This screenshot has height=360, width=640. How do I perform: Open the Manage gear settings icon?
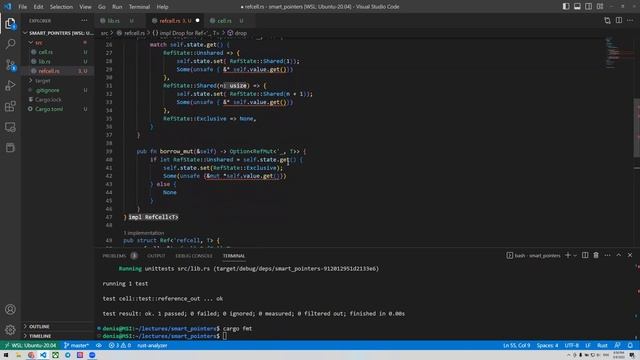pyautogui.click(x=10, y=329)
